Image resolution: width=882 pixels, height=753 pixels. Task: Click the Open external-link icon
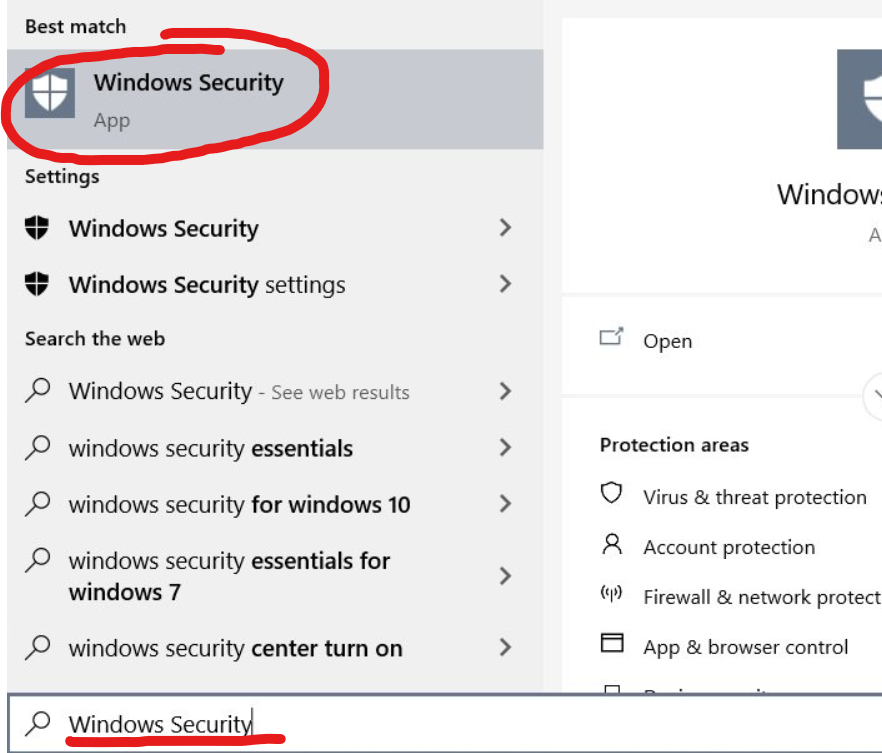(x=613, y=338)
